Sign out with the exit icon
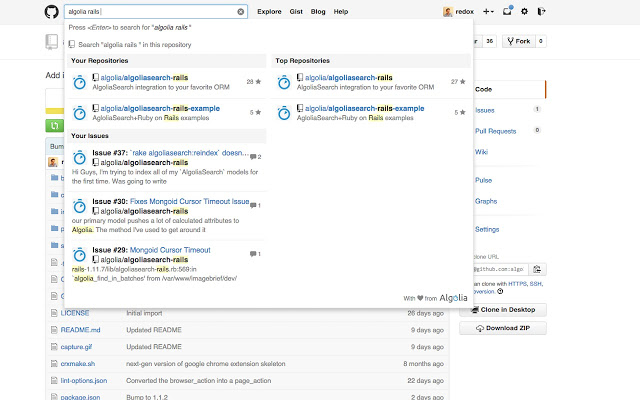Viewport: 640px width, 400px height. coord(541,11)
